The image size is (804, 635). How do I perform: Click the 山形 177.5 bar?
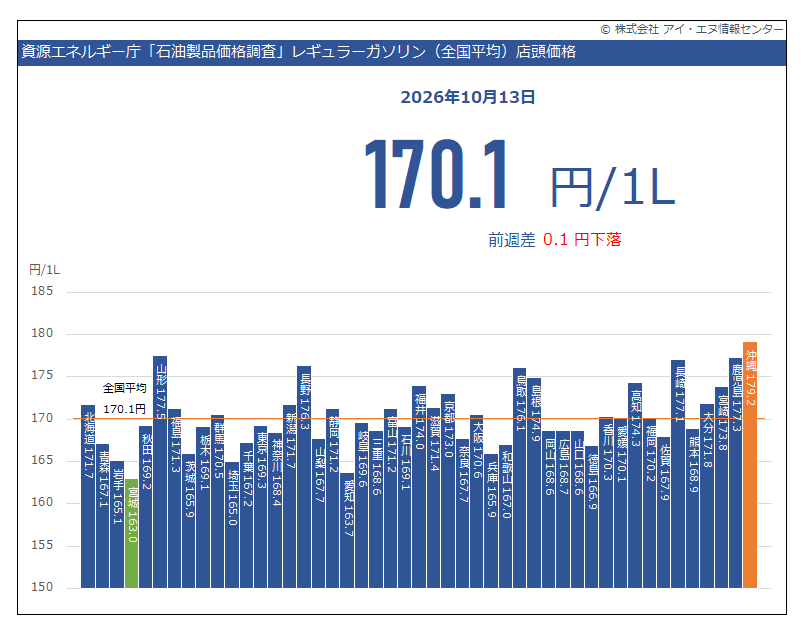(160, 472)
